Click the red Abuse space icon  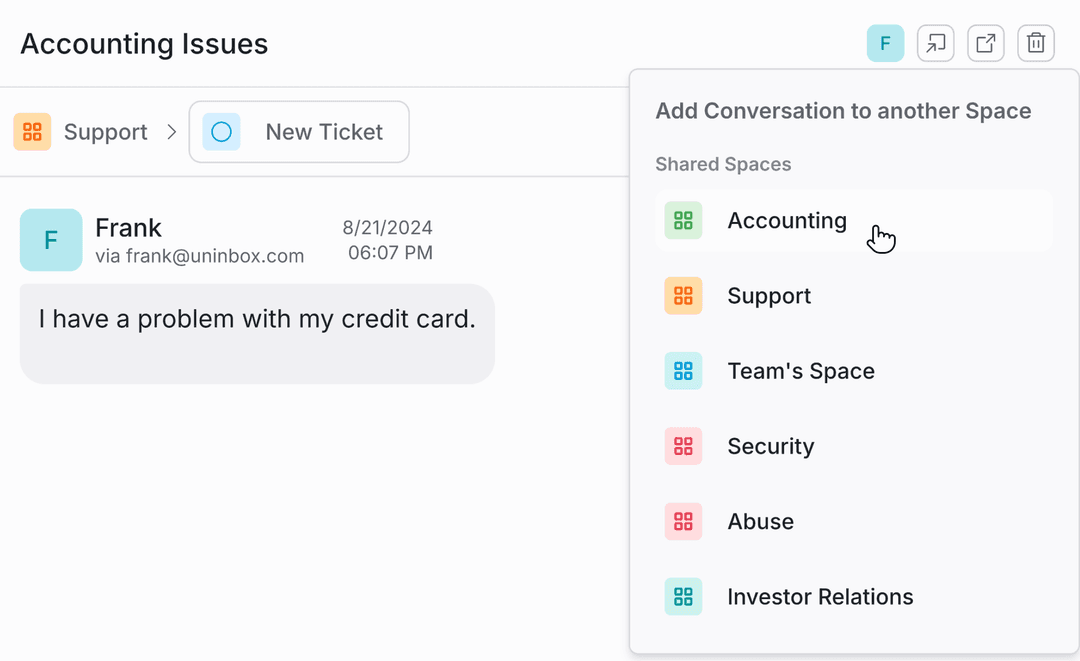pos(683,521)
